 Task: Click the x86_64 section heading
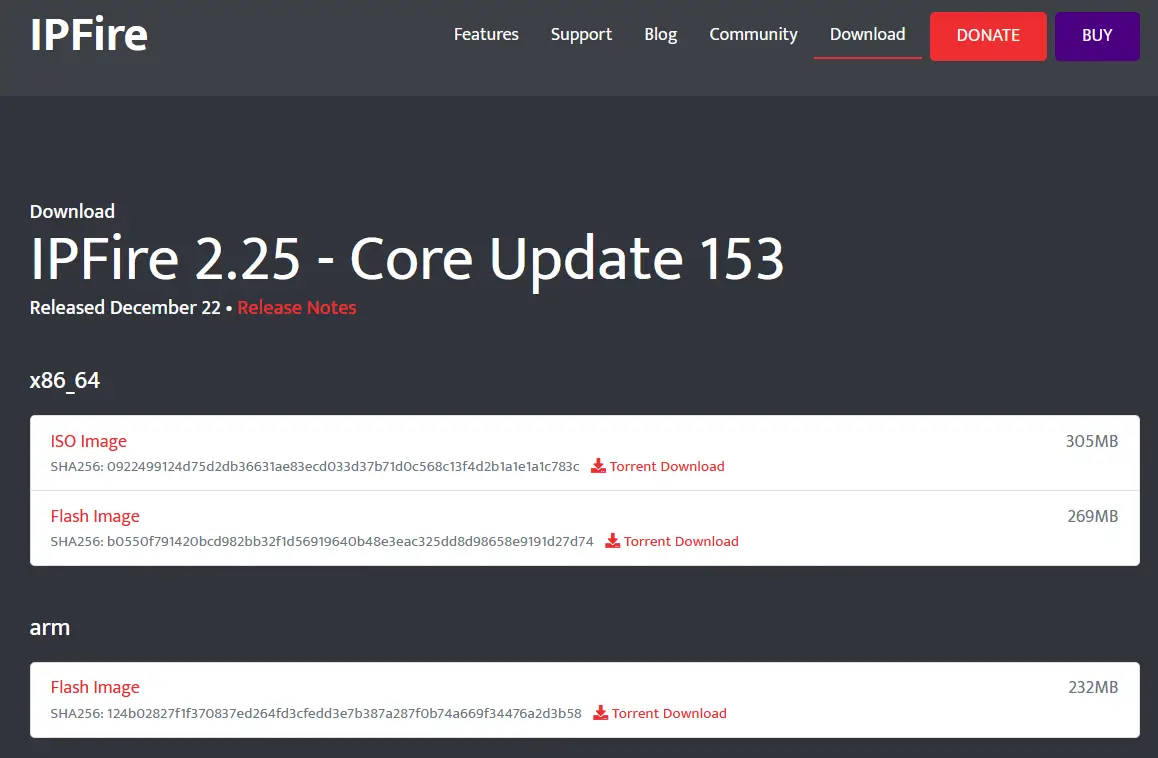(x=64, y=380)
